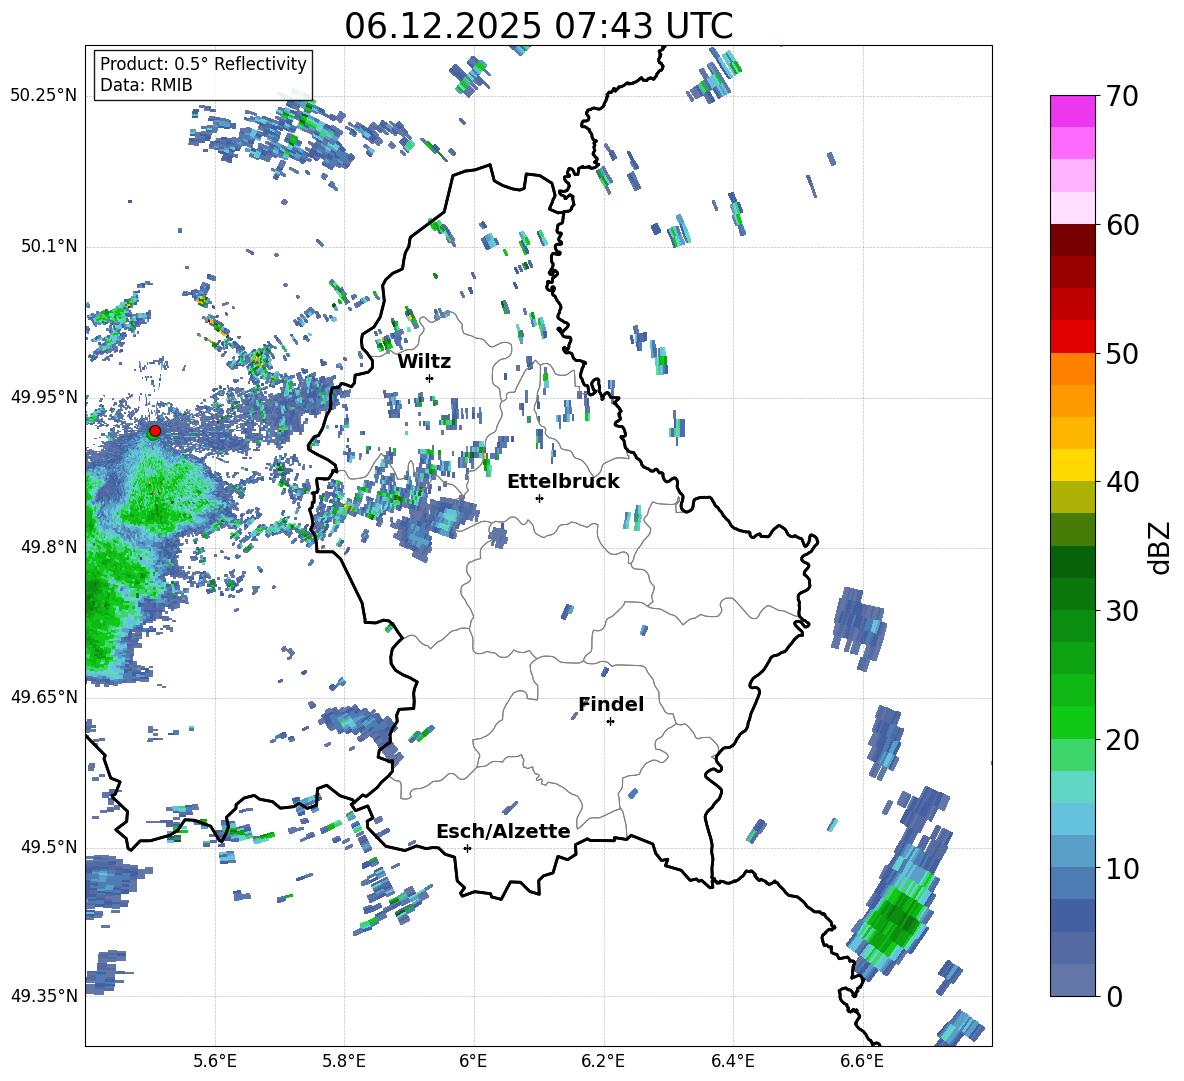Pick the bright red colorbar swatch above 50
This screenshot has height=1081, width=1184.
click(x=1073, y=336)
